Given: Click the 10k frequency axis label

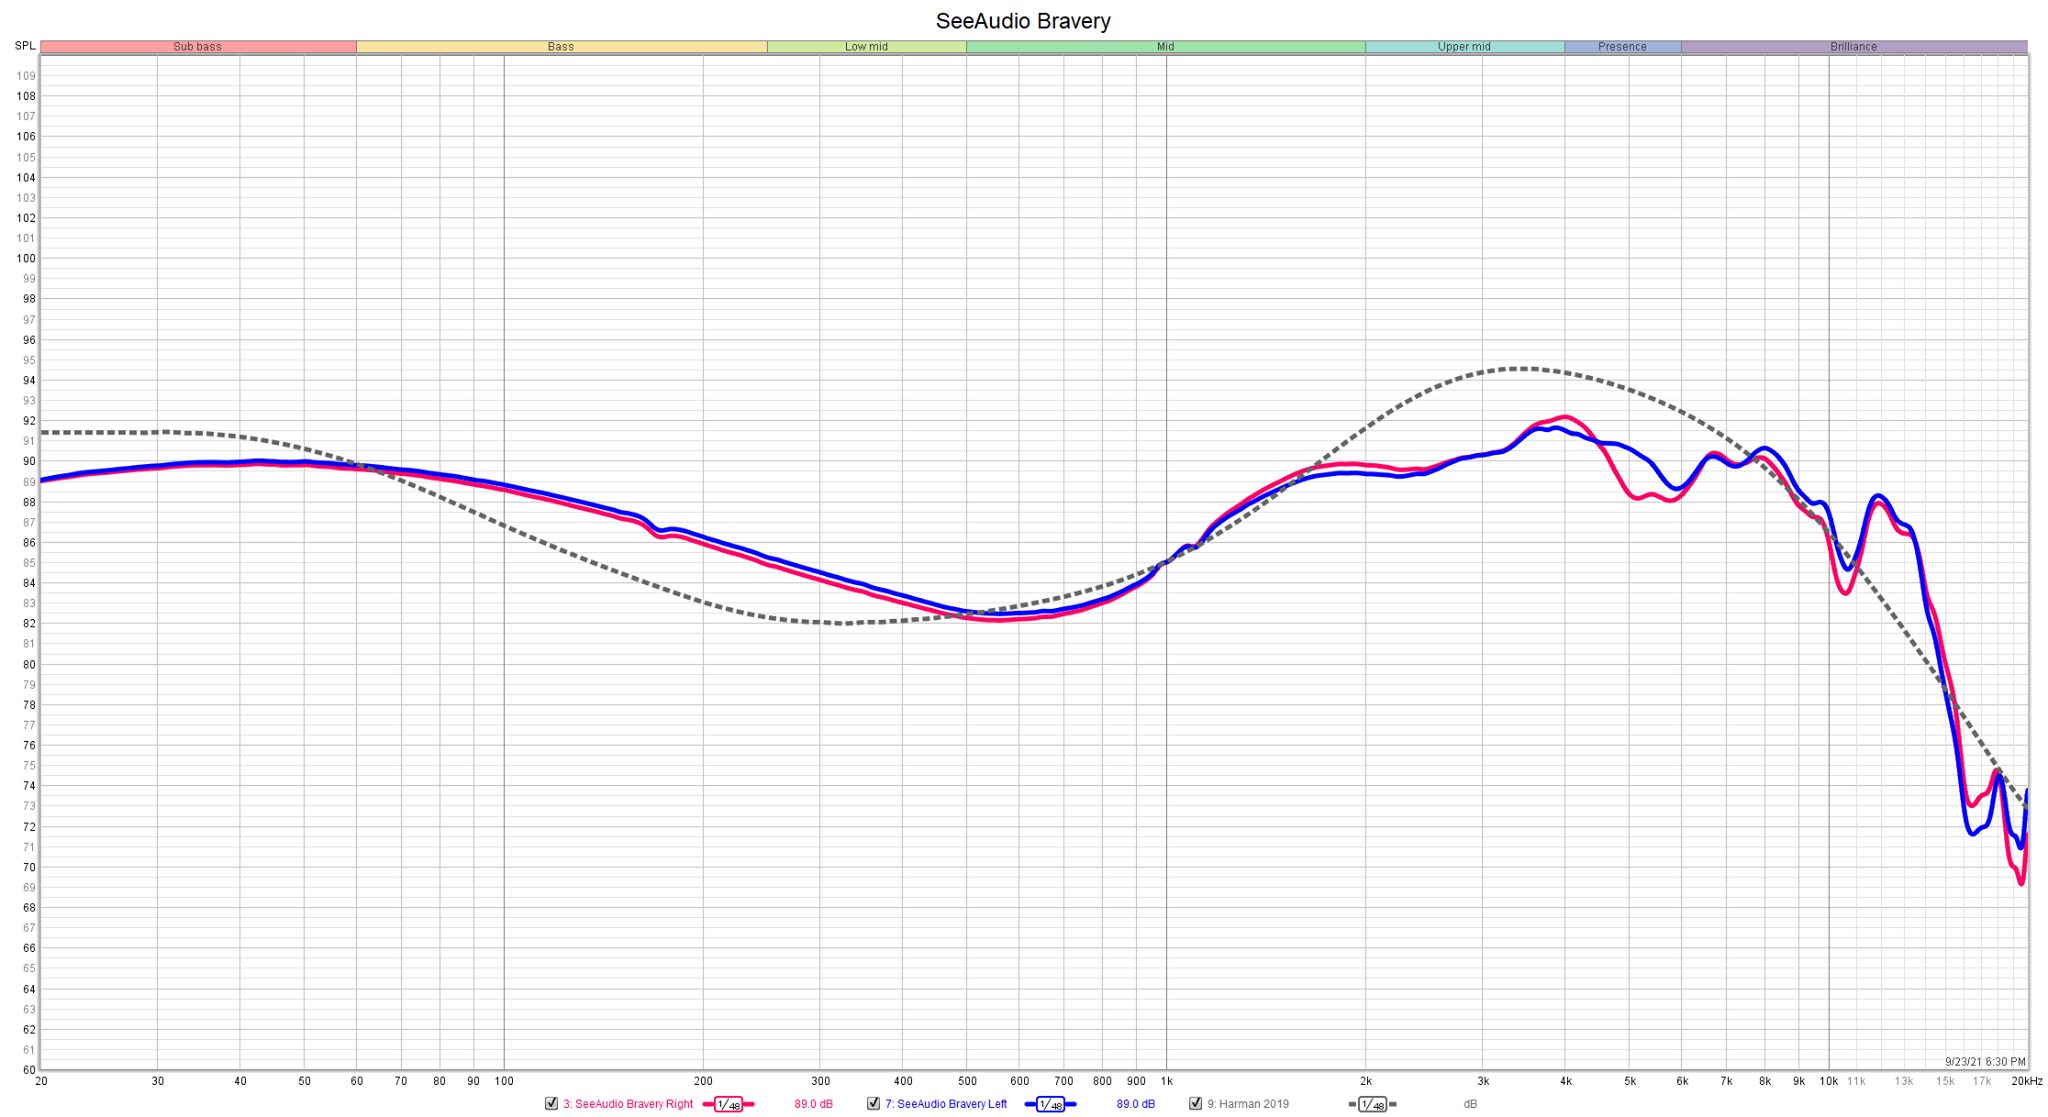Looking at the screenshot, I should tap(1829, 1081).
